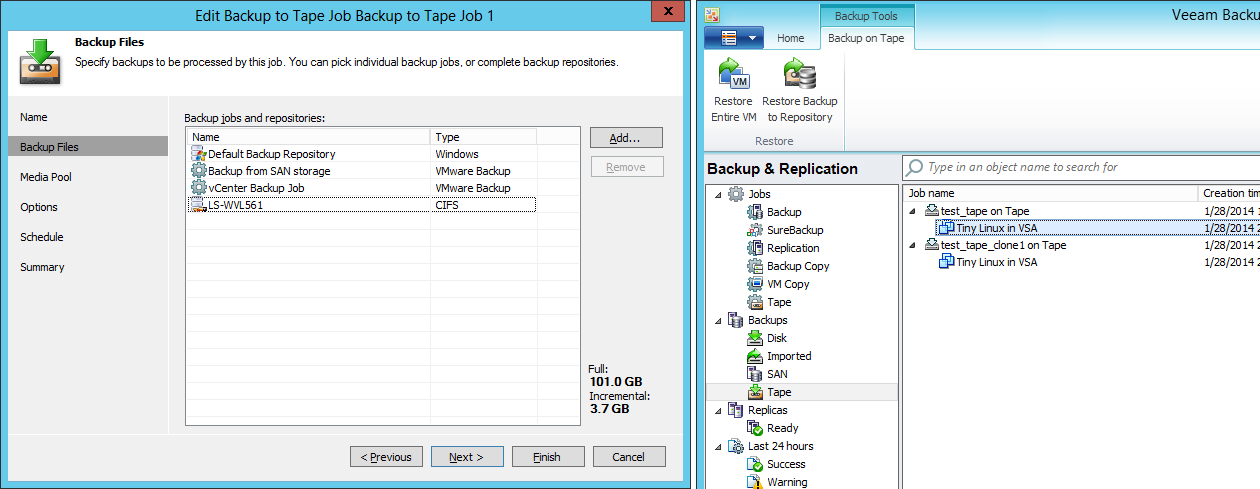
Task: Click vCenter Backup Job gear icon
Action: pyautogui.click(x=199, y=188)
